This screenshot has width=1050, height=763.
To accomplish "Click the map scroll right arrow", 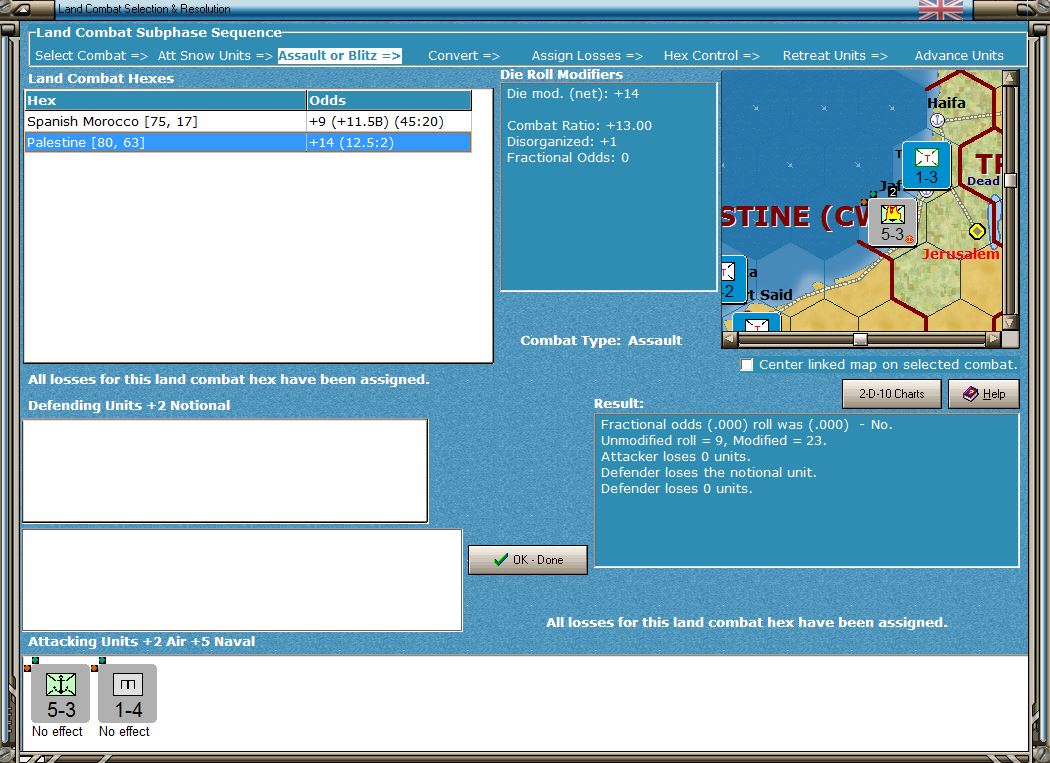I will point(993,340).
